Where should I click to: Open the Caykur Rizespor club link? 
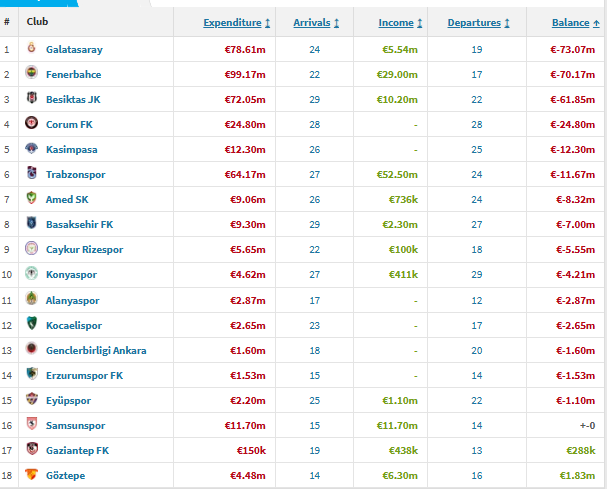click(84, 250)
